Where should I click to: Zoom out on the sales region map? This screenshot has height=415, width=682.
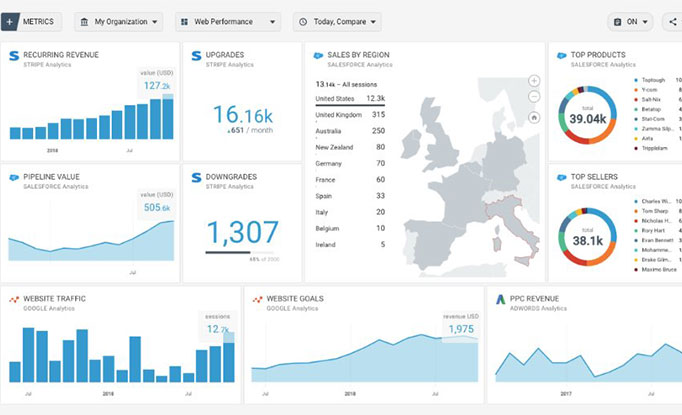click(534, 98)
